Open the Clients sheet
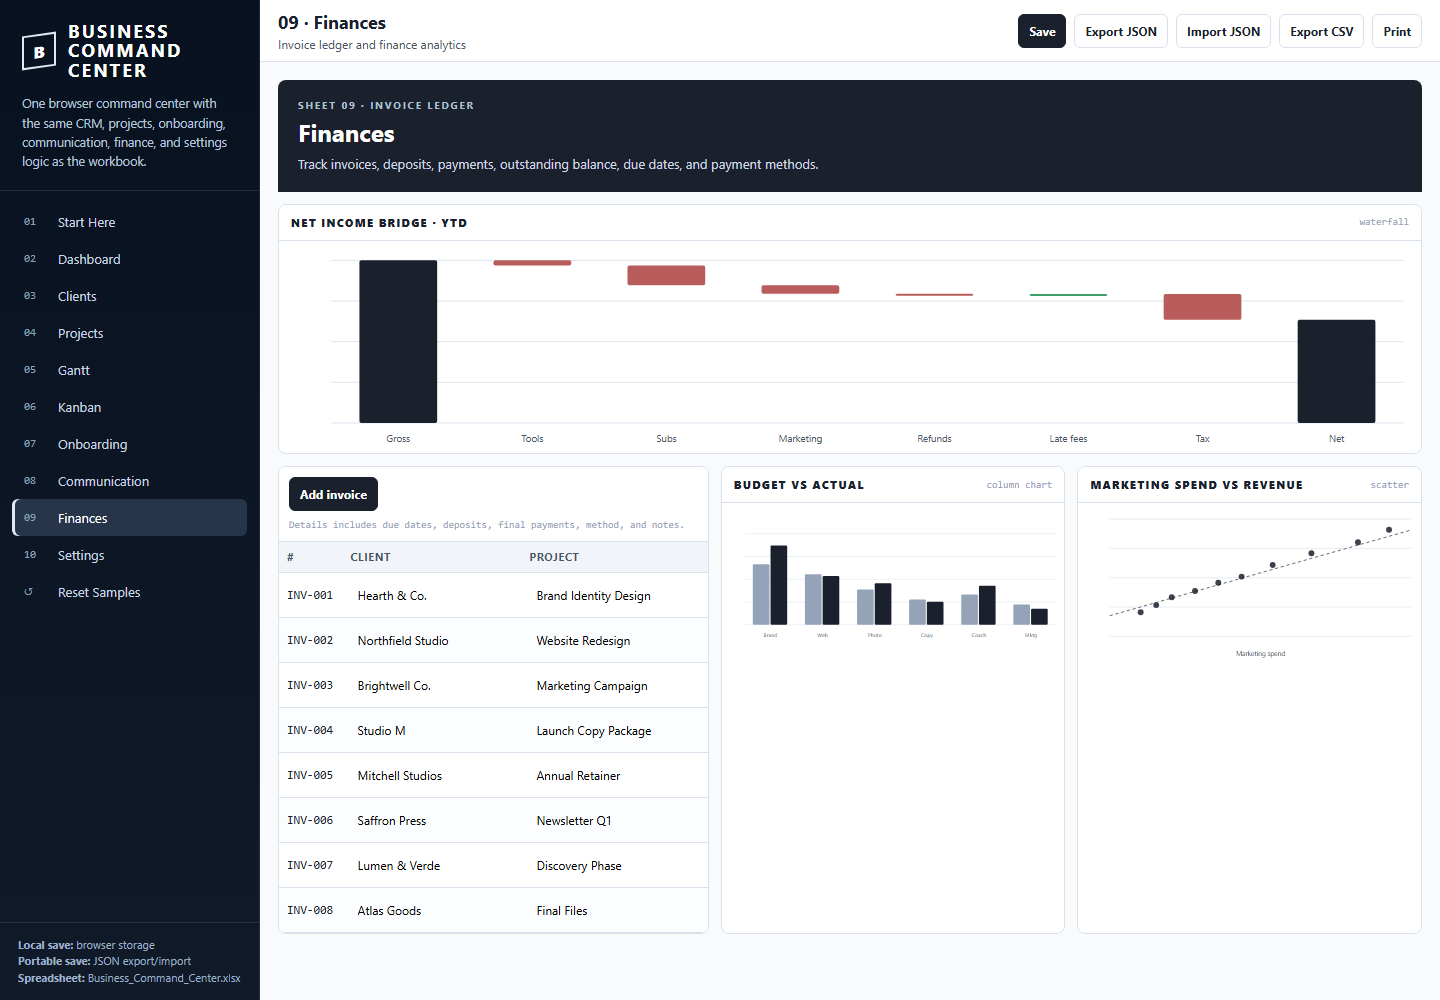 [x=129, y=296]
